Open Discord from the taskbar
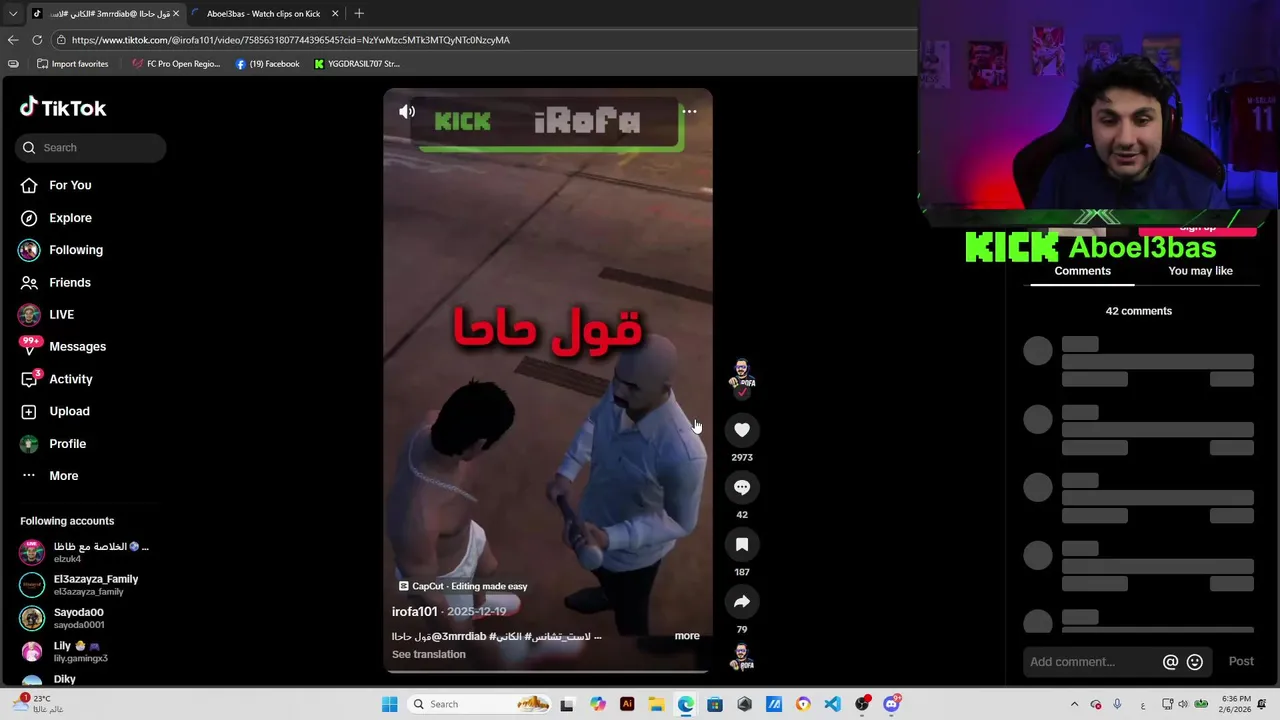Viewport: 1280px width, 720px height. [891, 704]
